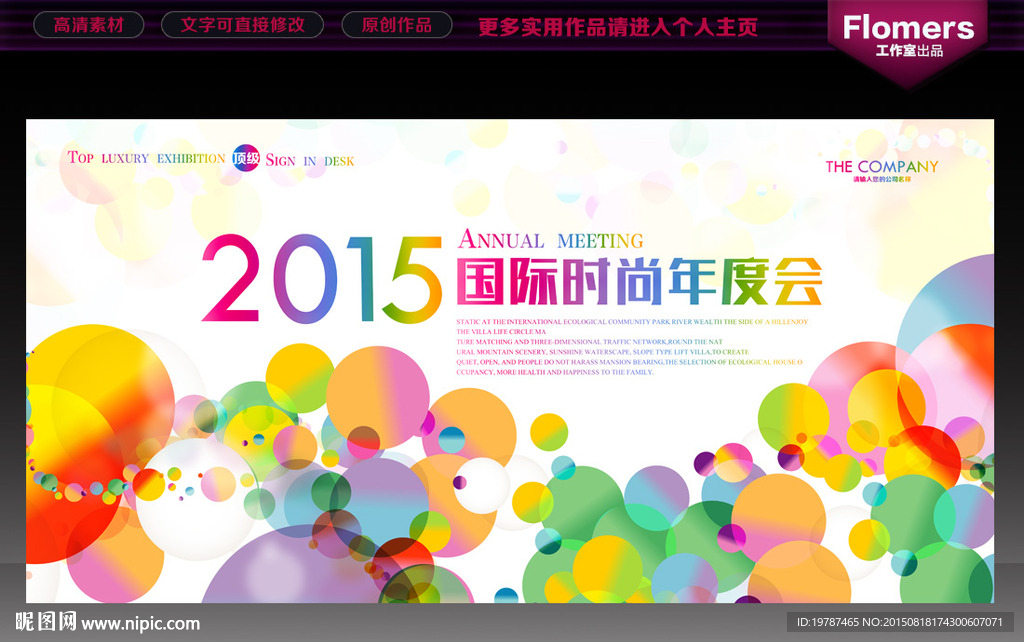Click the banner artwork preview image

pos(510,361)
